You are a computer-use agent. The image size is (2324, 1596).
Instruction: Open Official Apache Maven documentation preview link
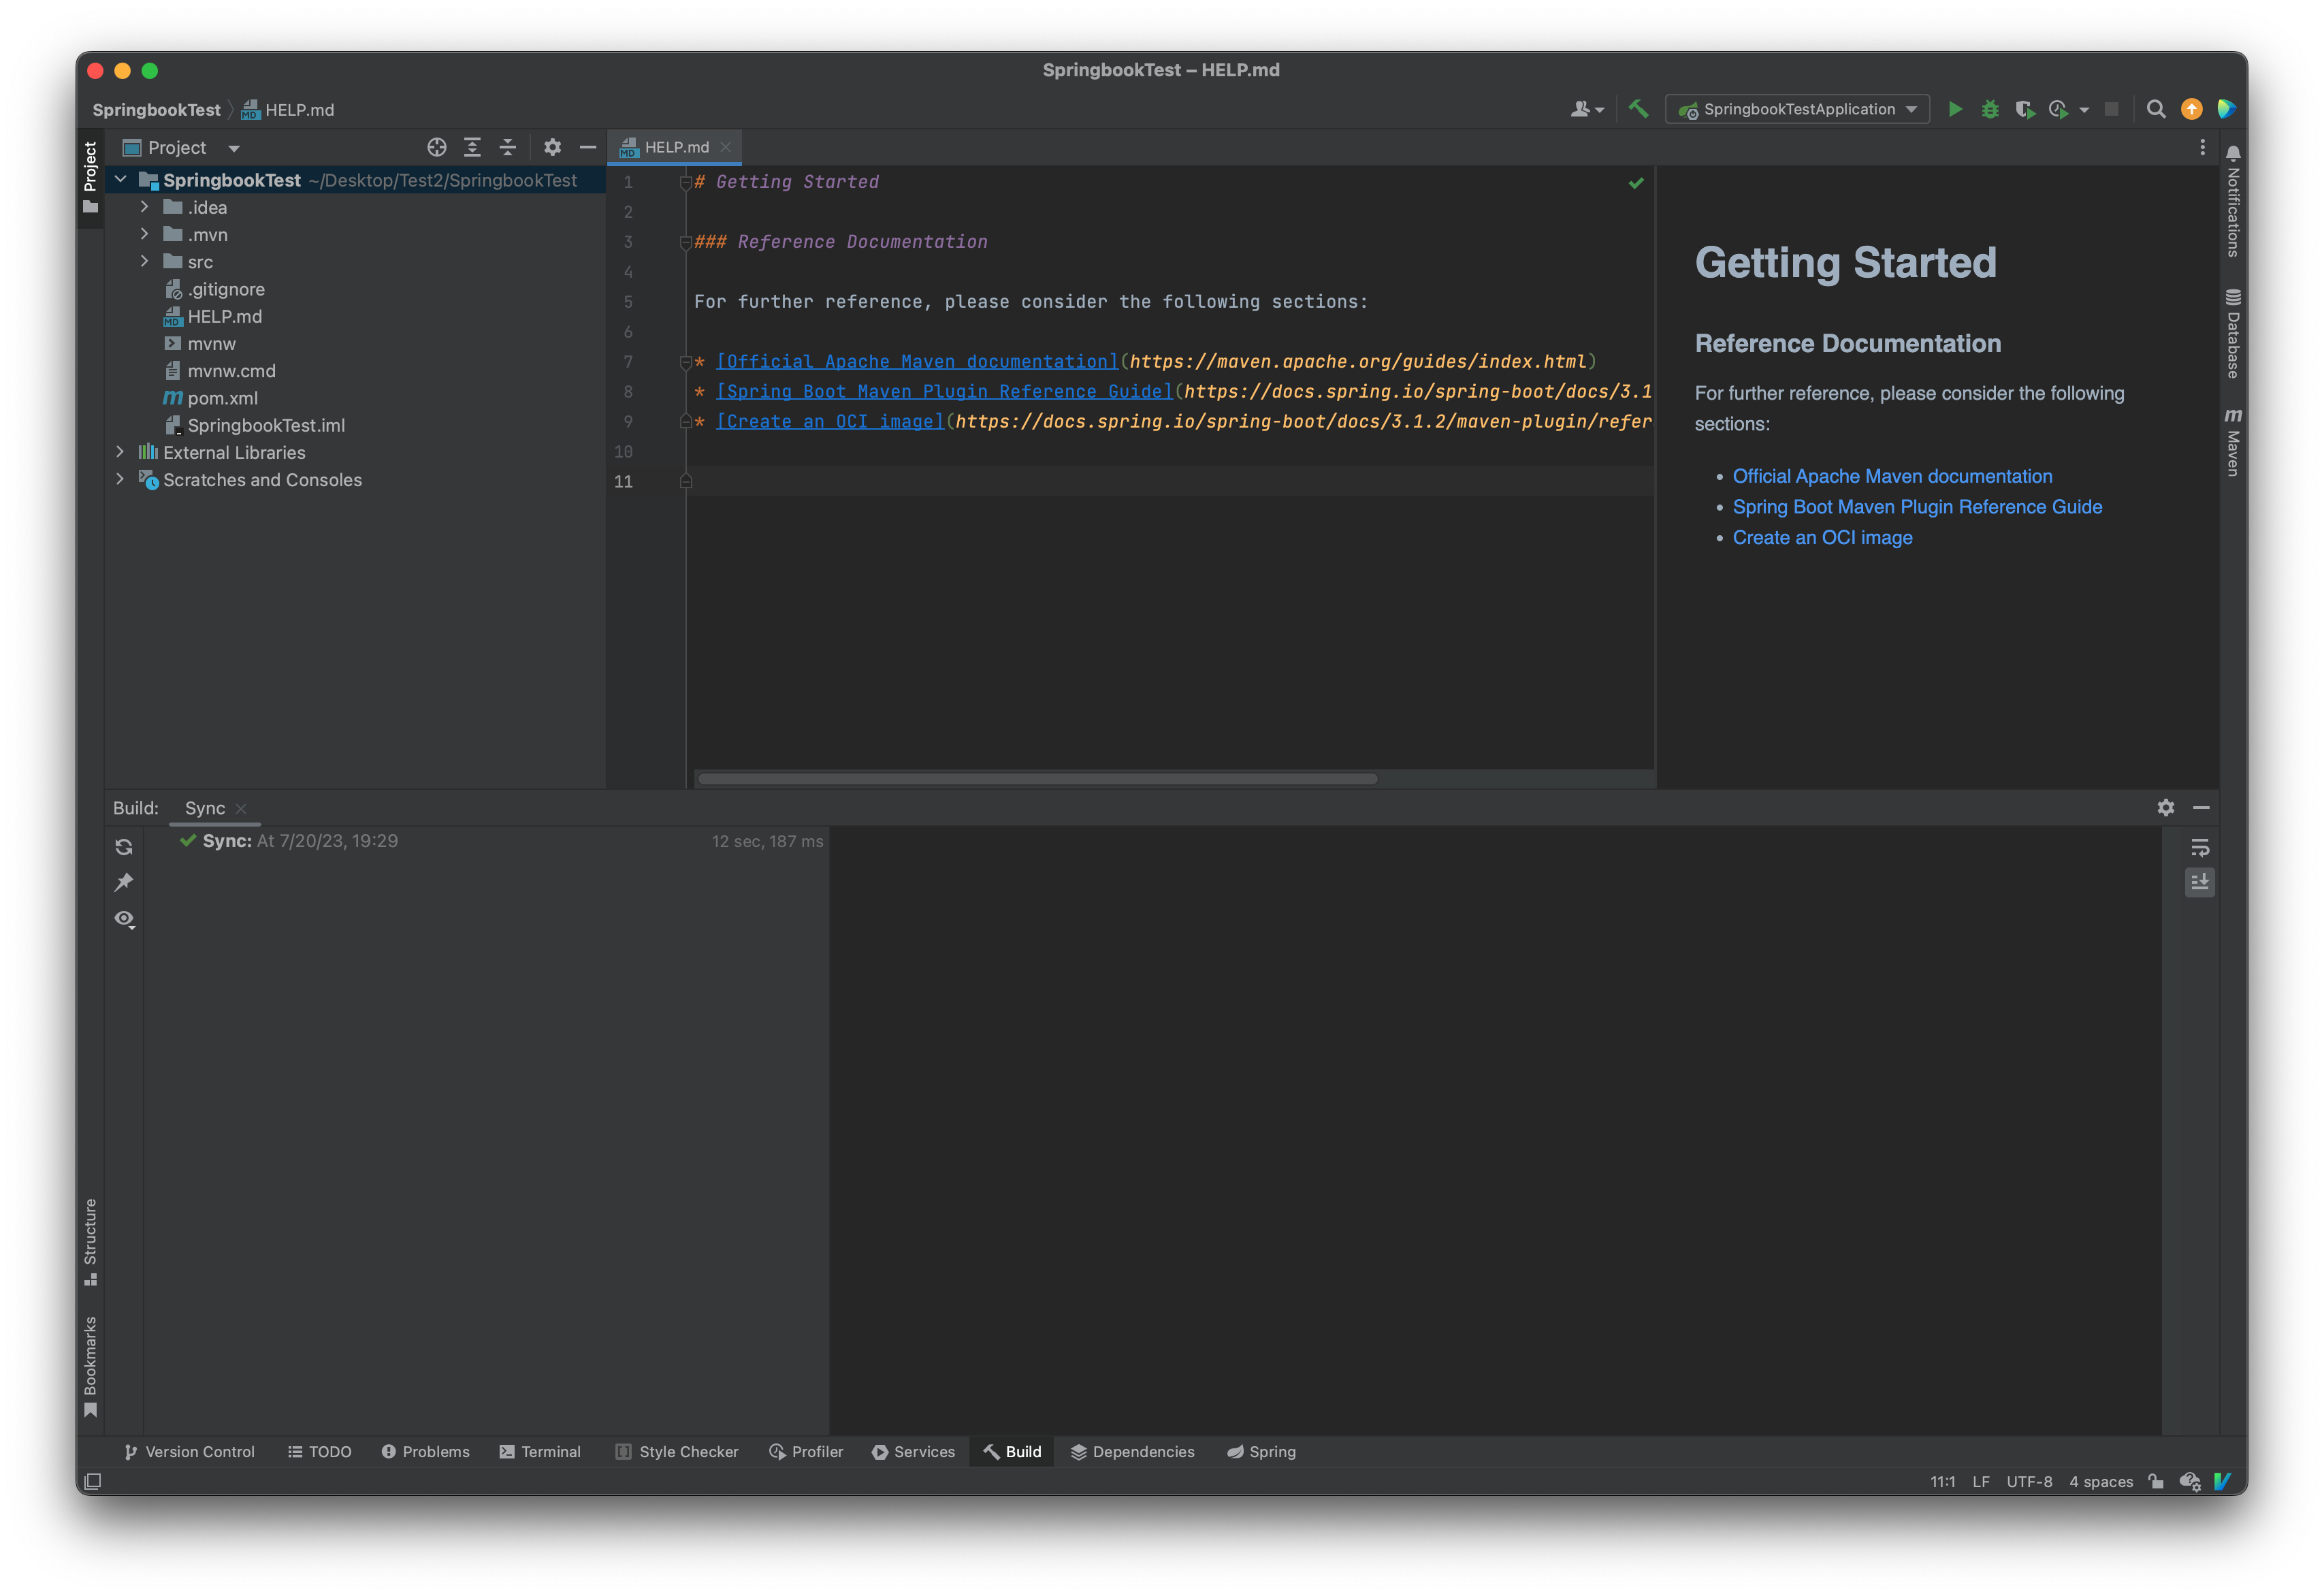click(x=1892, y=476)
